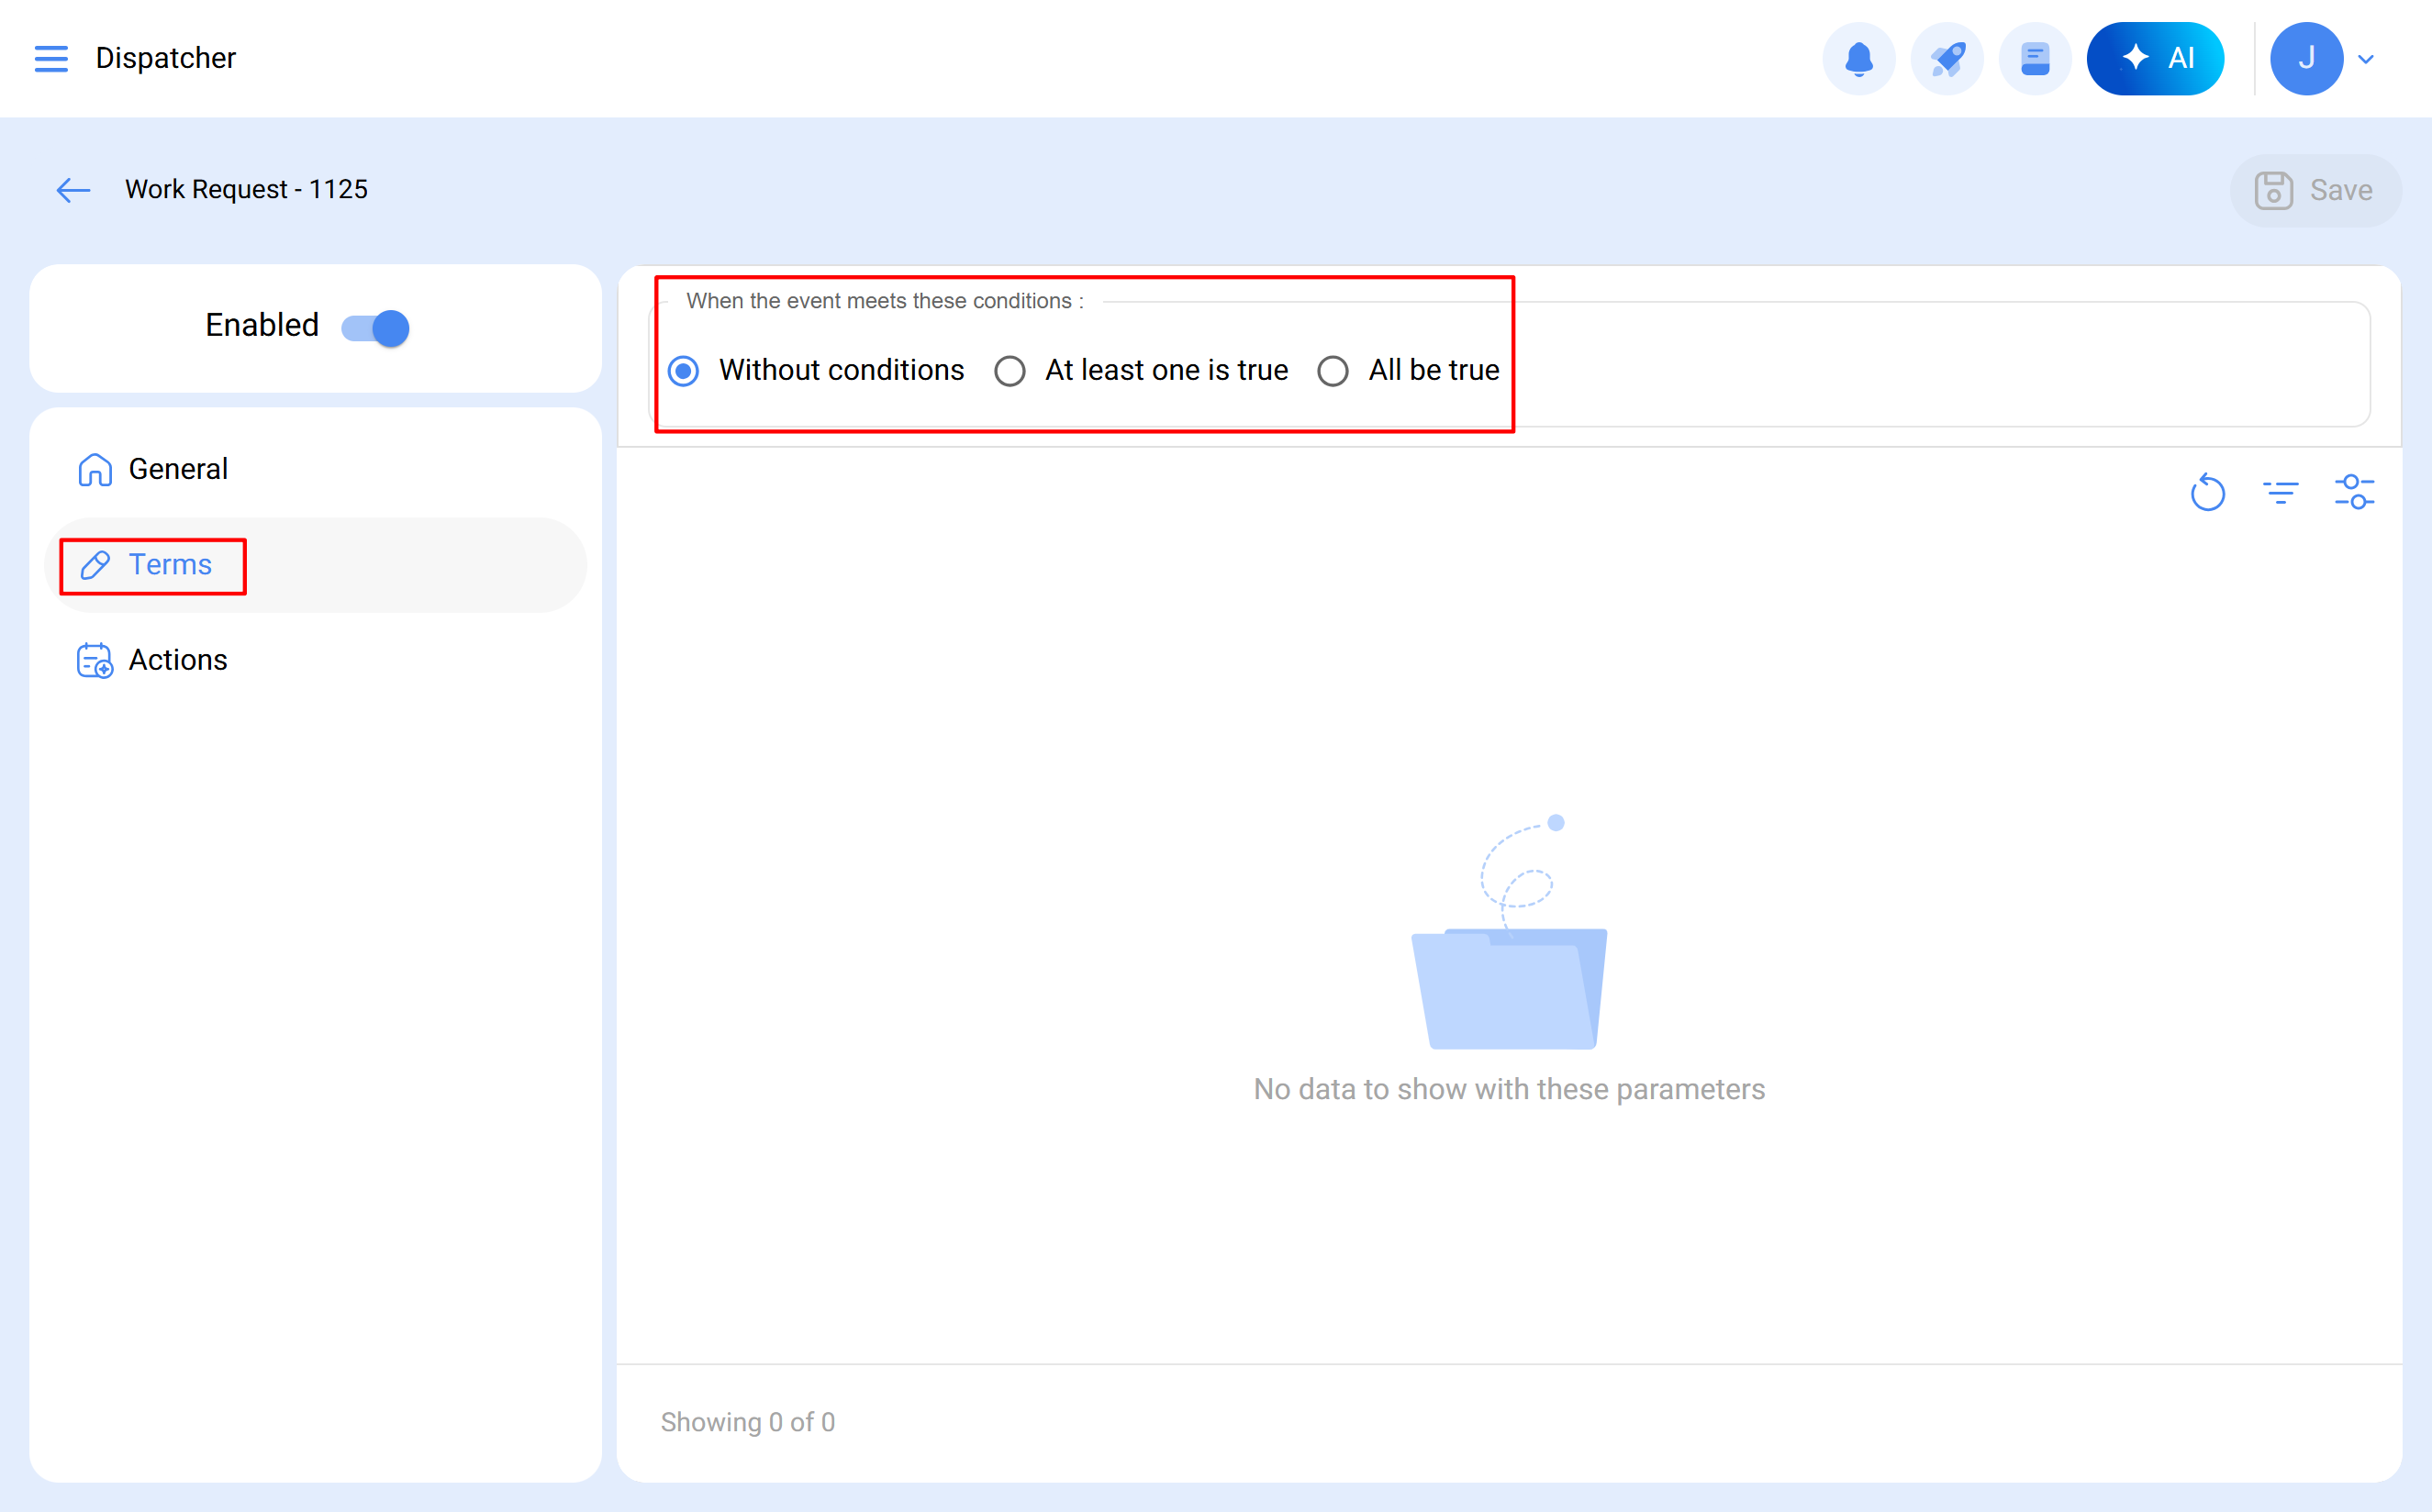Click the Work Request - 1125 title
This screenshot has width=2432, height=1512.
(x=246, y=190)
